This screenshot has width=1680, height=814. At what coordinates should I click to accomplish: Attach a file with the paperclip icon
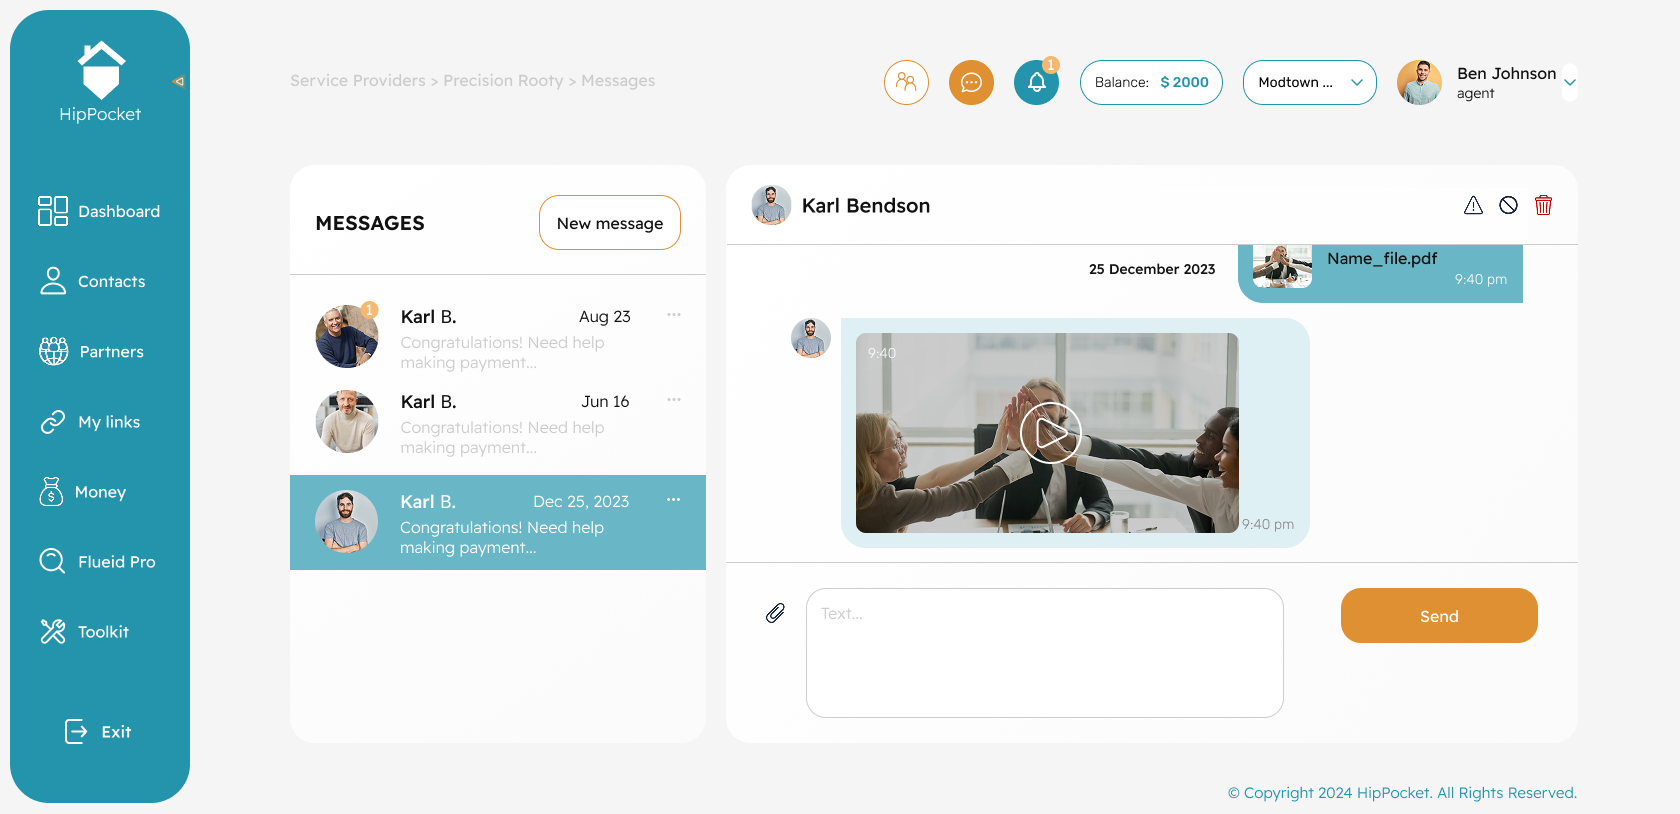pyautogui.click(x=775, y=613)
